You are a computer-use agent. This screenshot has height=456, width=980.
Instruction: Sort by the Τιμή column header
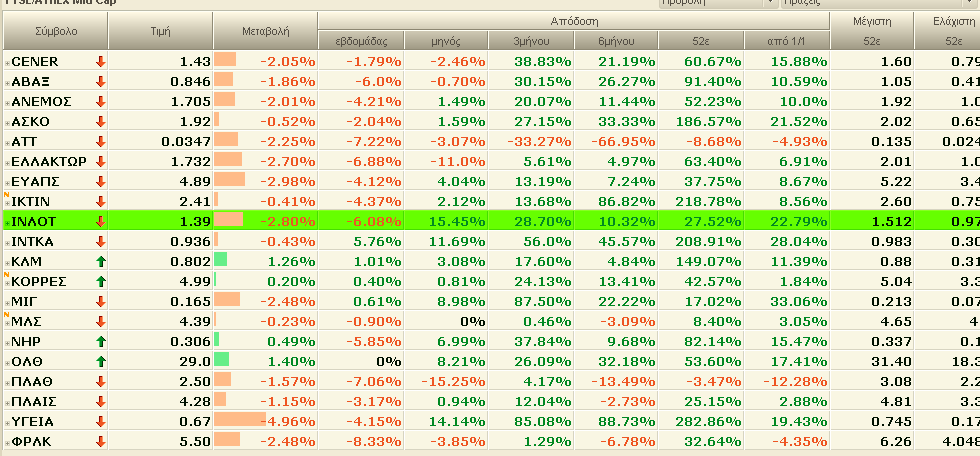(x=161, y=31)
